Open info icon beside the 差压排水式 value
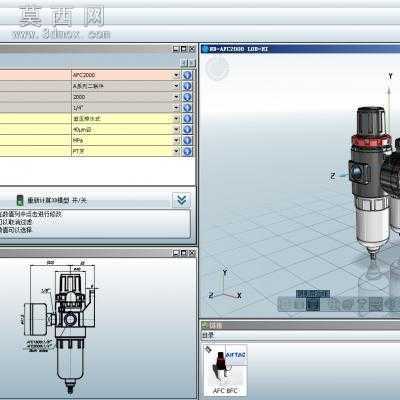The image size is (400, 400). coord(187,119)
